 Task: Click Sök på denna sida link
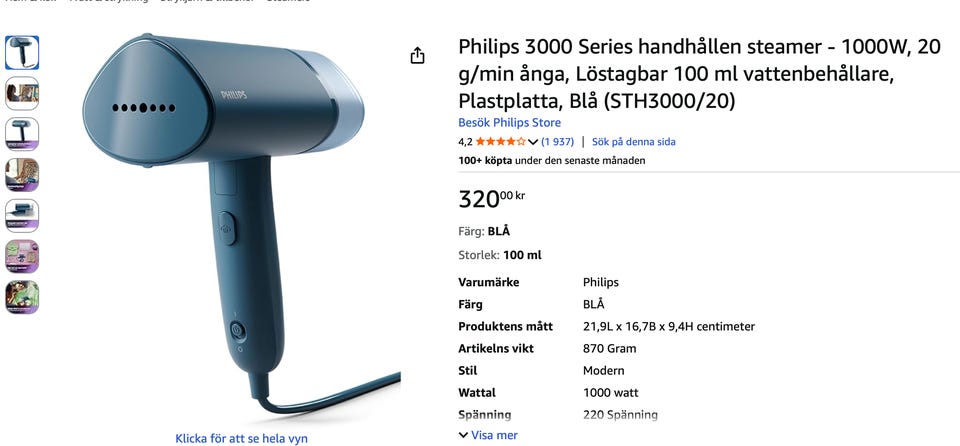pos(634,142)
